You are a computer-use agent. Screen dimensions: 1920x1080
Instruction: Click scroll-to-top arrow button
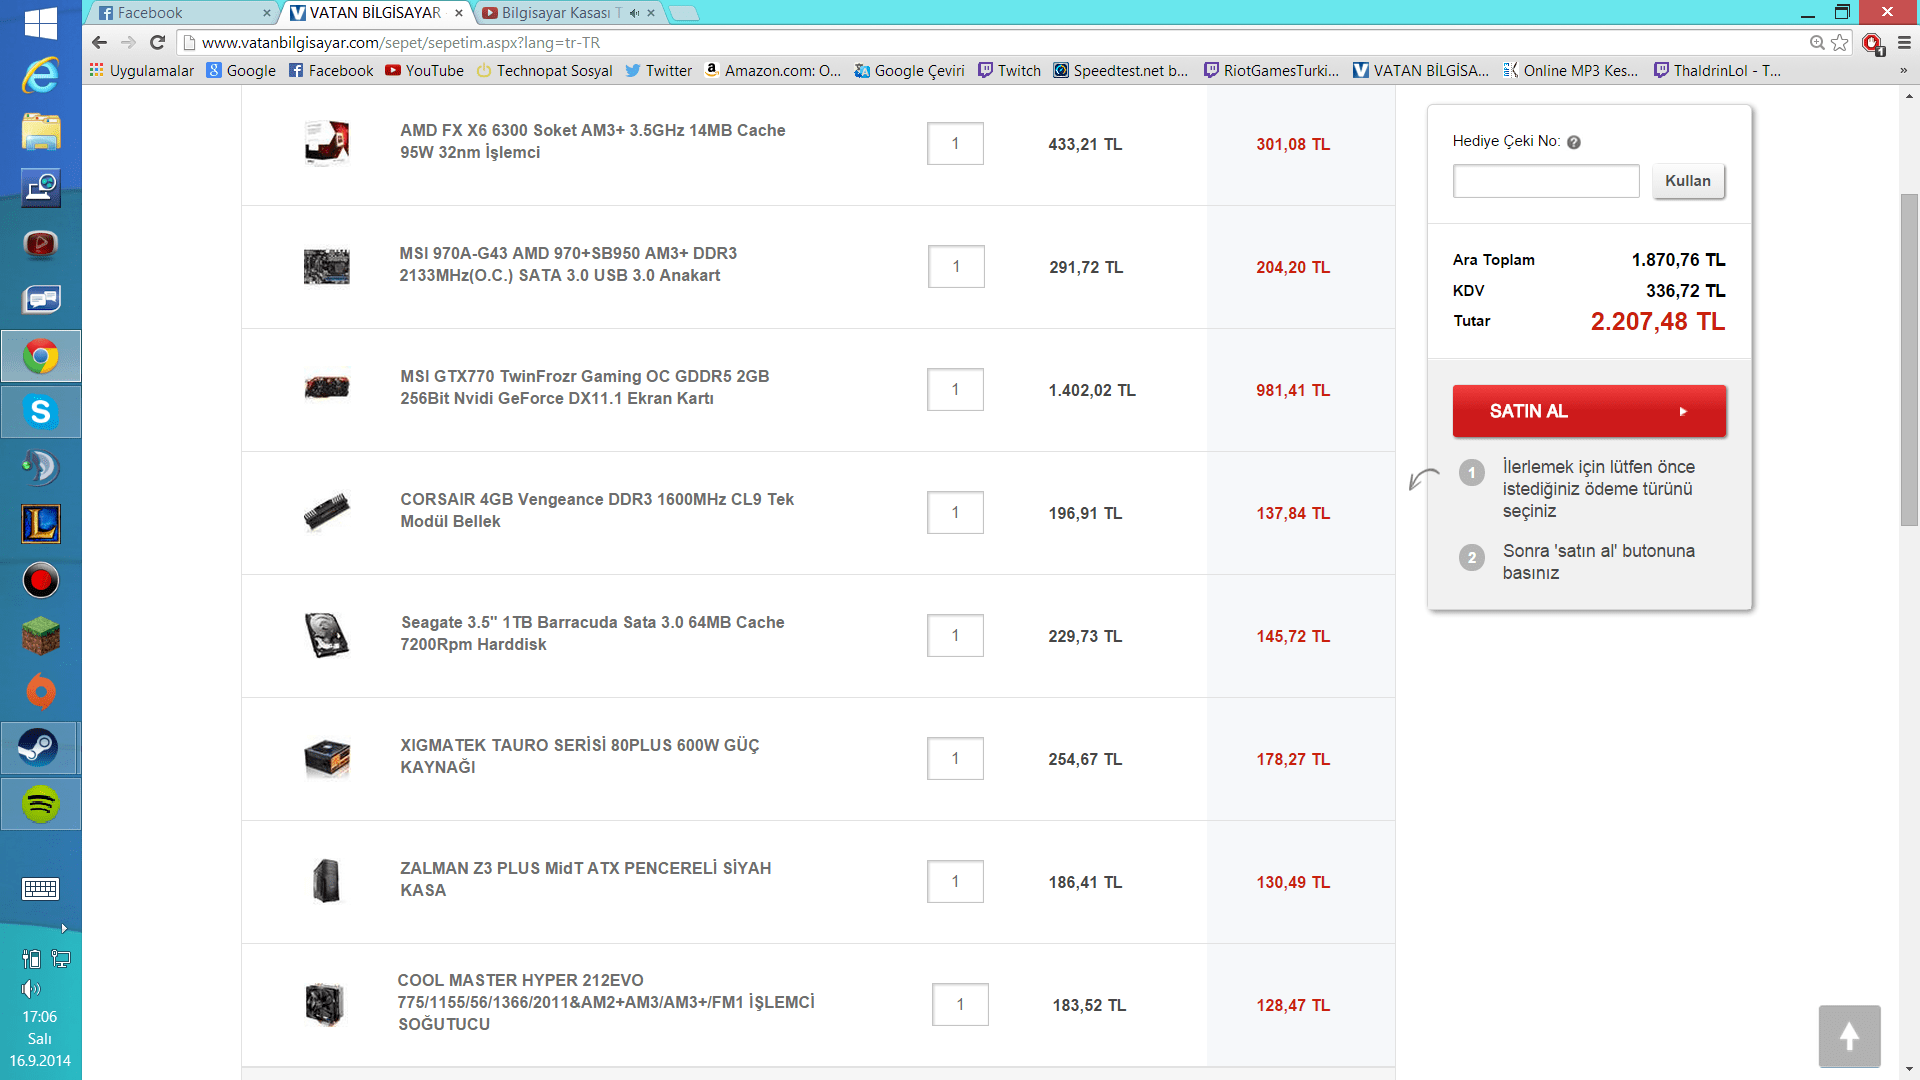point(1849,1036)
